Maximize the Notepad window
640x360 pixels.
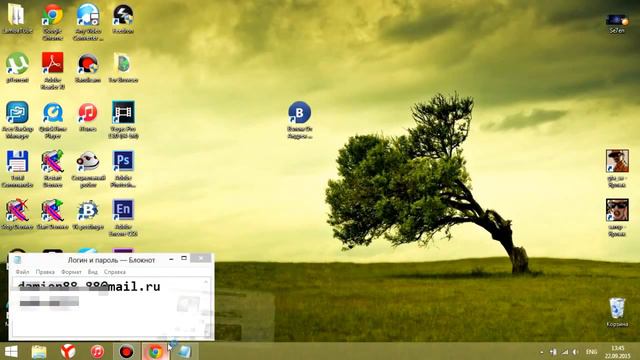[184, 259]
